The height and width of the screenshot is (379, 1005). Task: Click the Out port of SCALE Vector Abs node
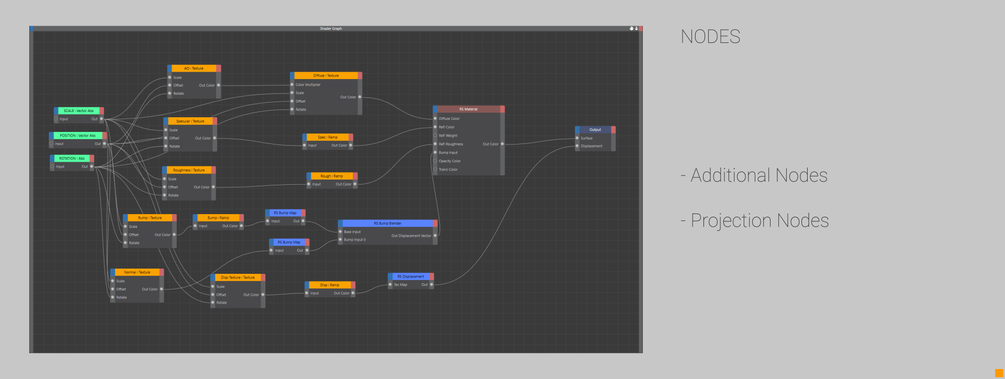point(101,119)
